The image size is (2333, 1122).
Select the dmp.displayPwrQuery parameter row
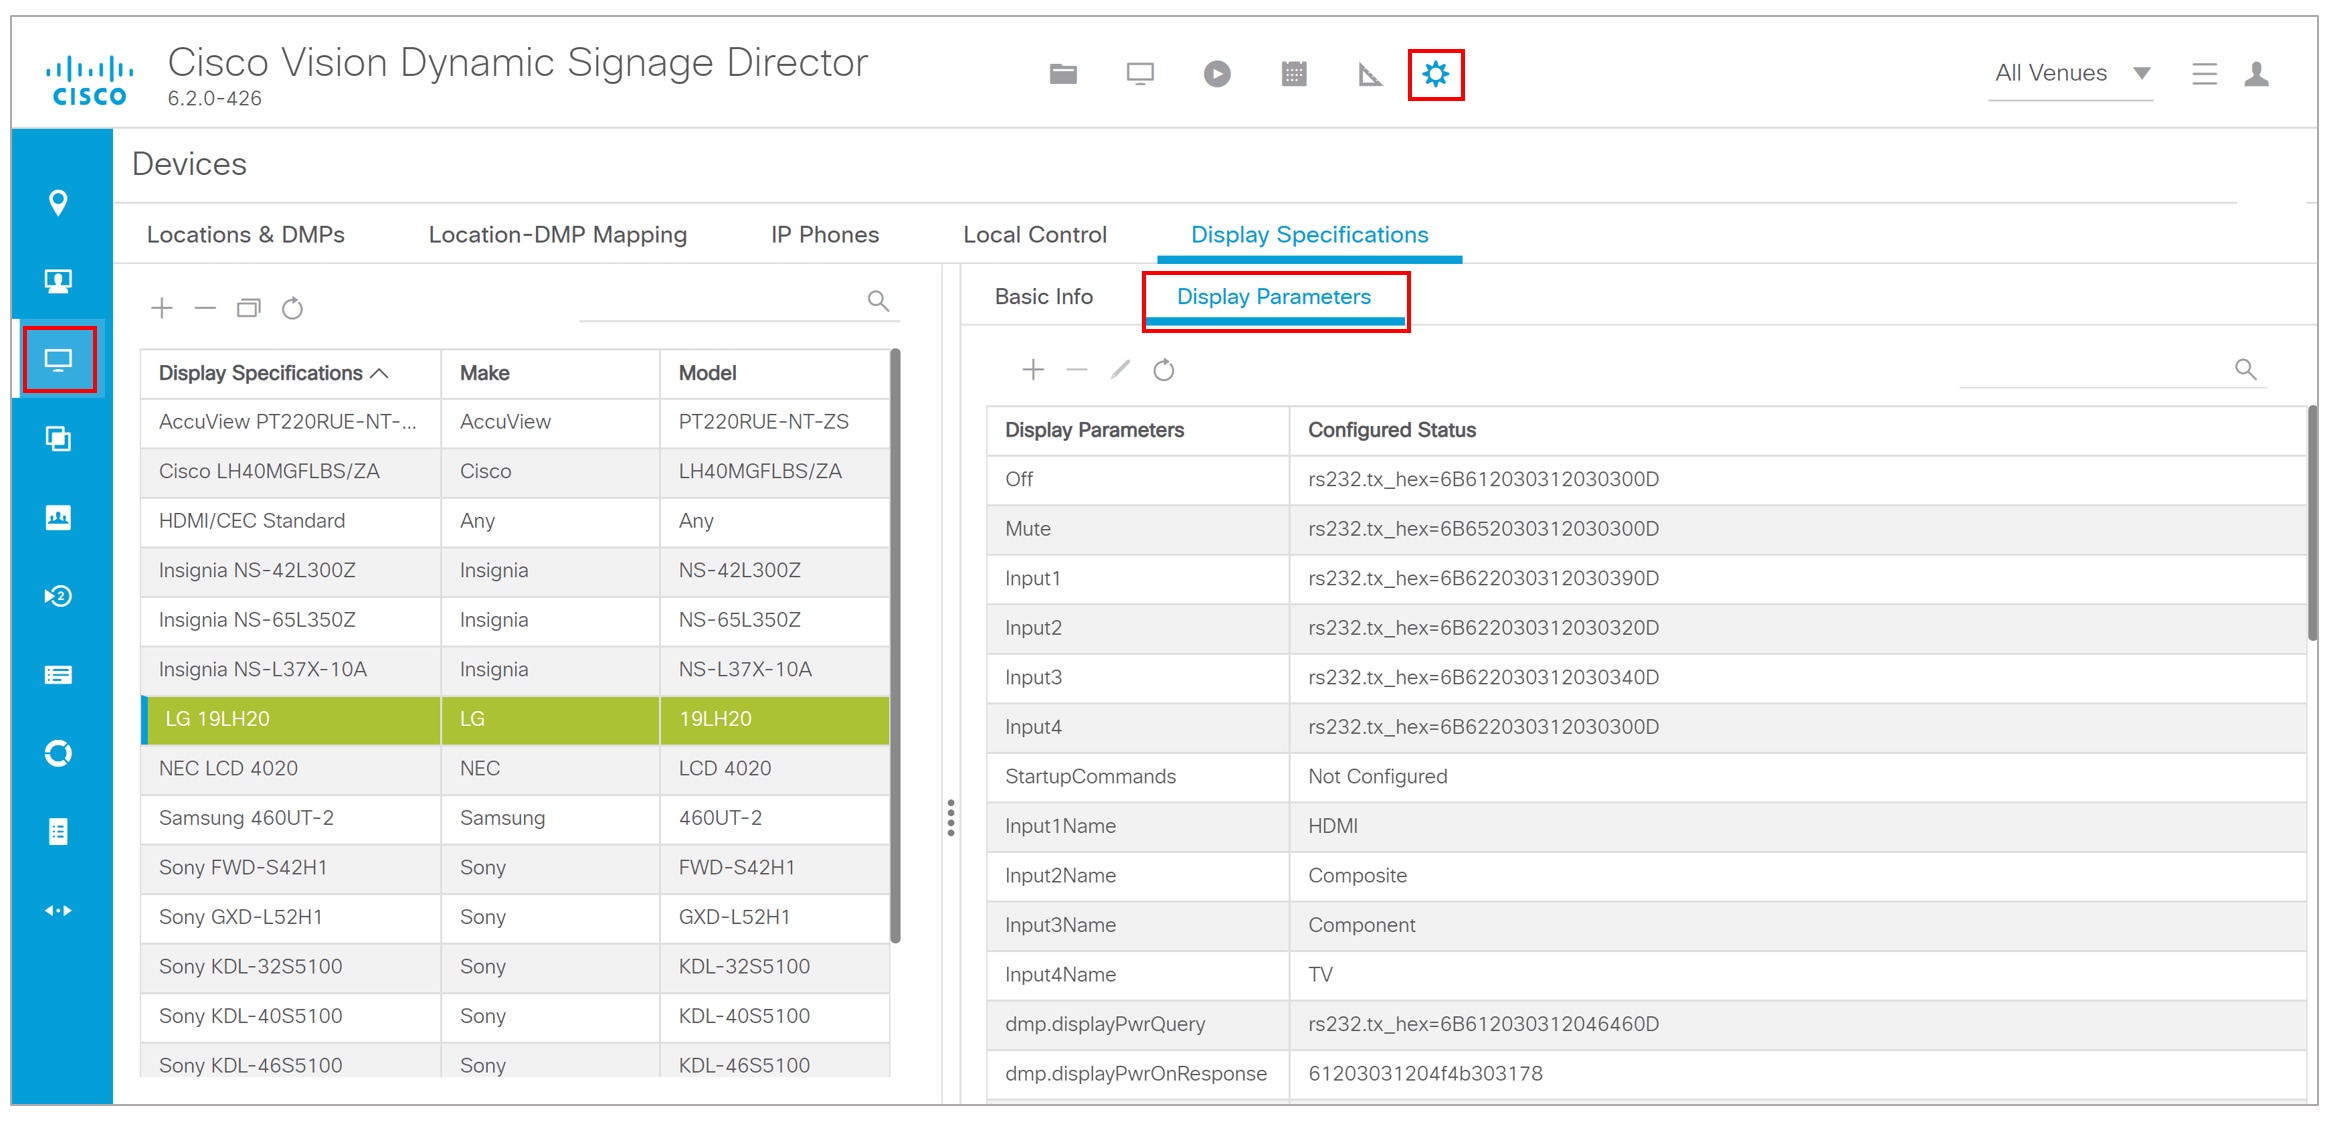[1646, 1024]
